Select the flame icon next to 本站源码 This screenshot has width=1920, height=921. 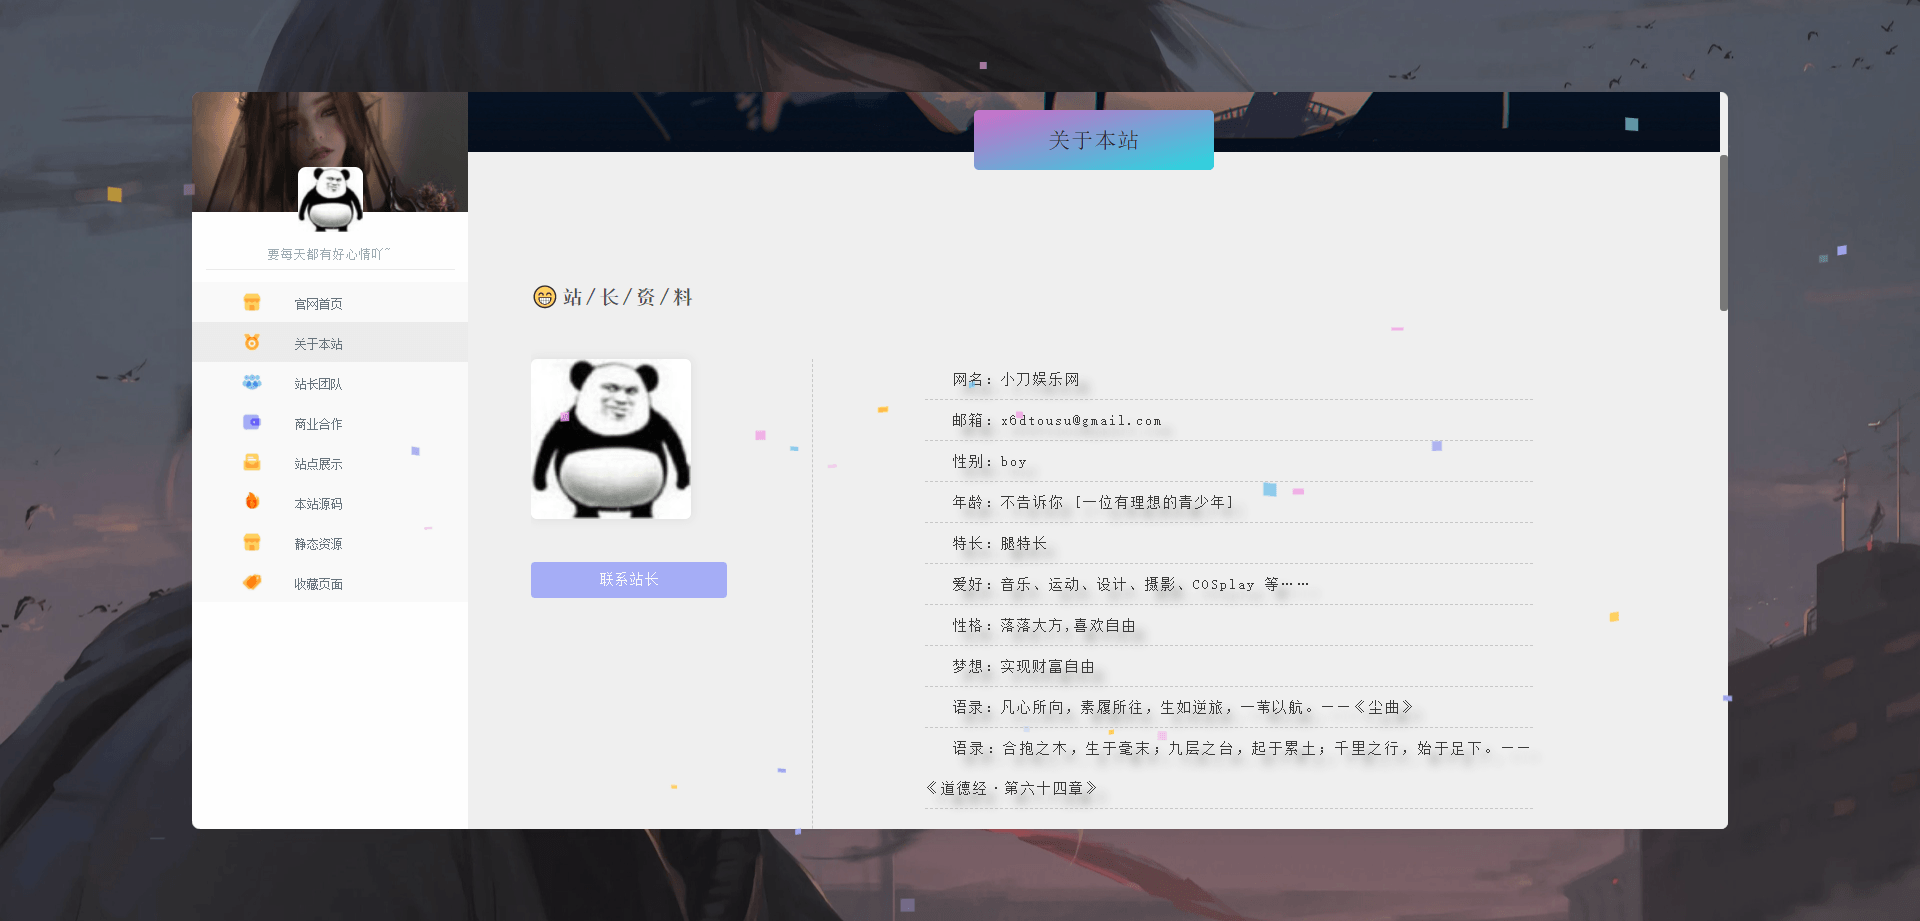pyautogui.click(x=252, y=502)
